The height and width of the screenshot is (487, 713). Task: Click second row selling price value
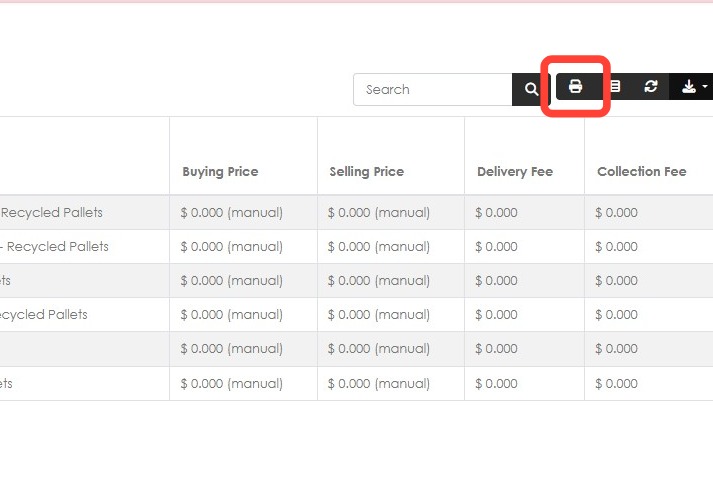coord(378,246)
